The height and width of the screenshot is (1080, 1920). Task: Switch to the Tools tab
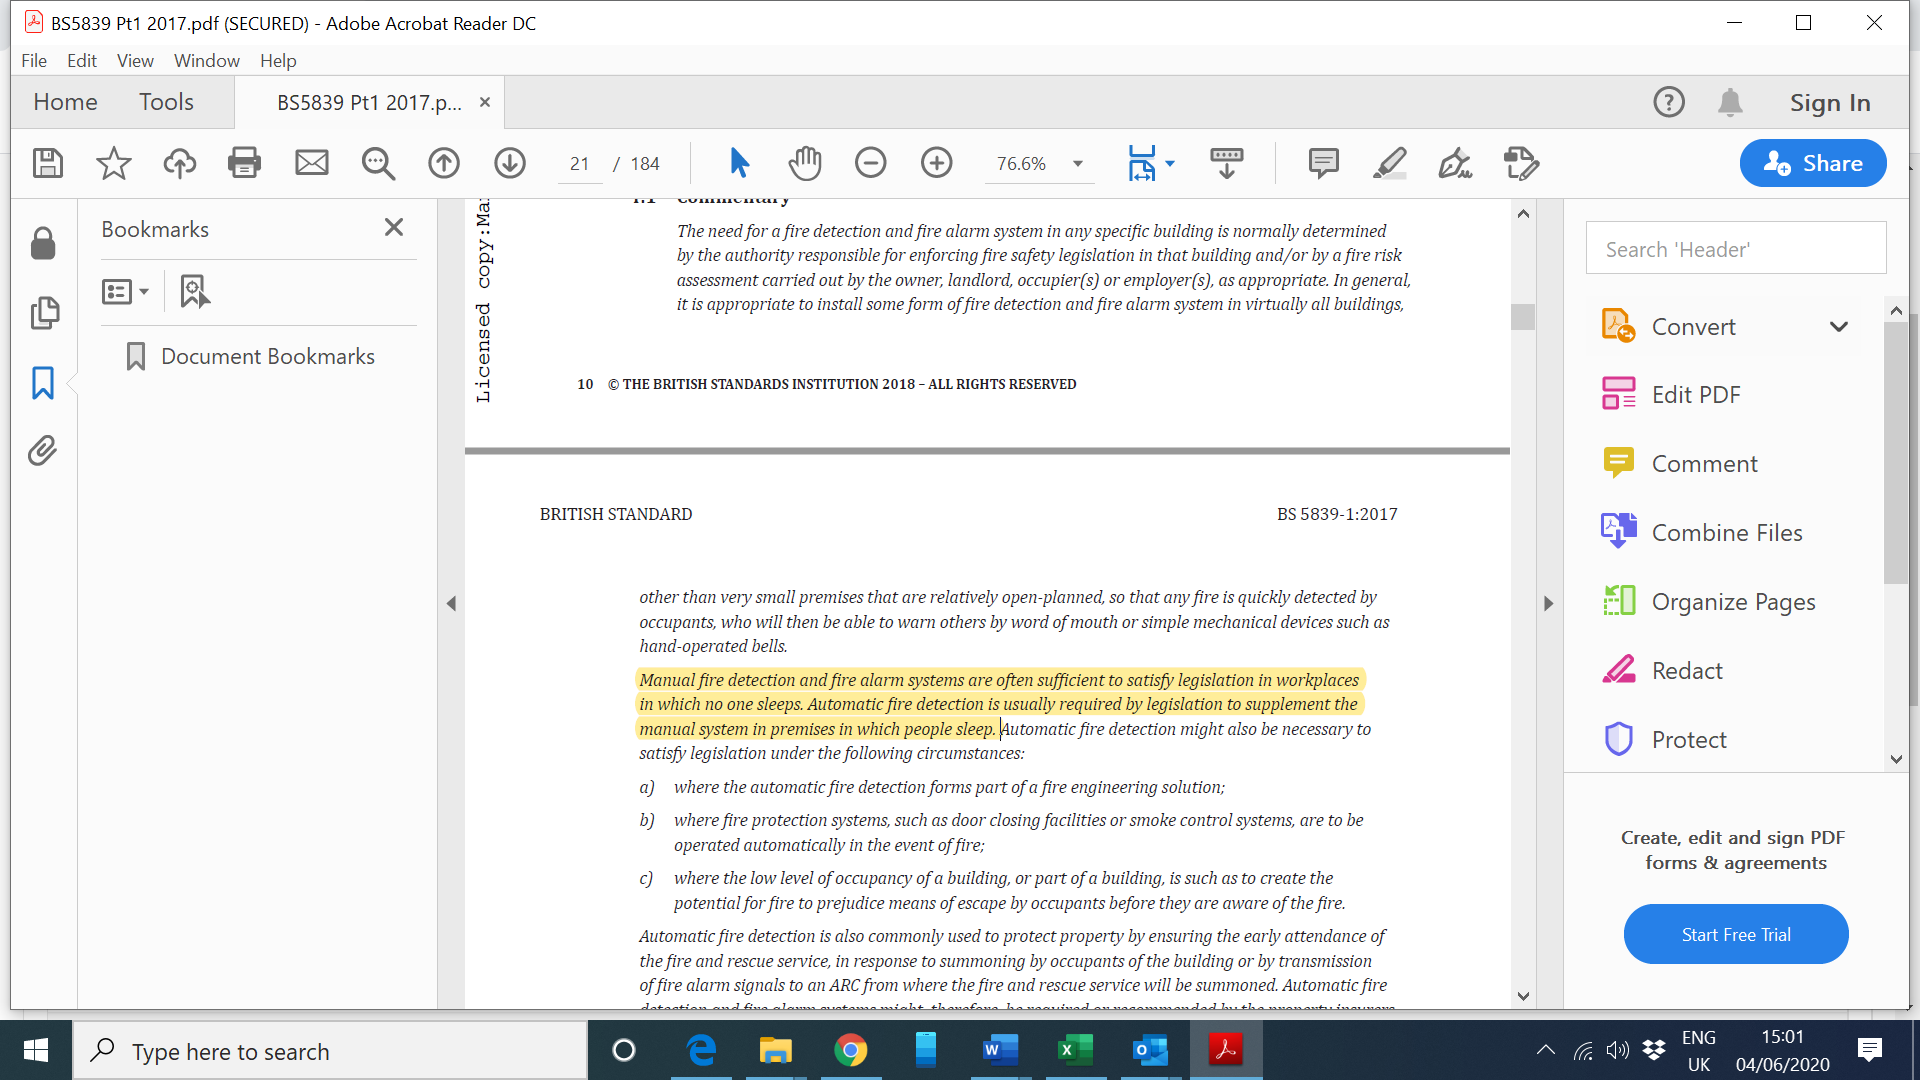(x=166, y=102)
